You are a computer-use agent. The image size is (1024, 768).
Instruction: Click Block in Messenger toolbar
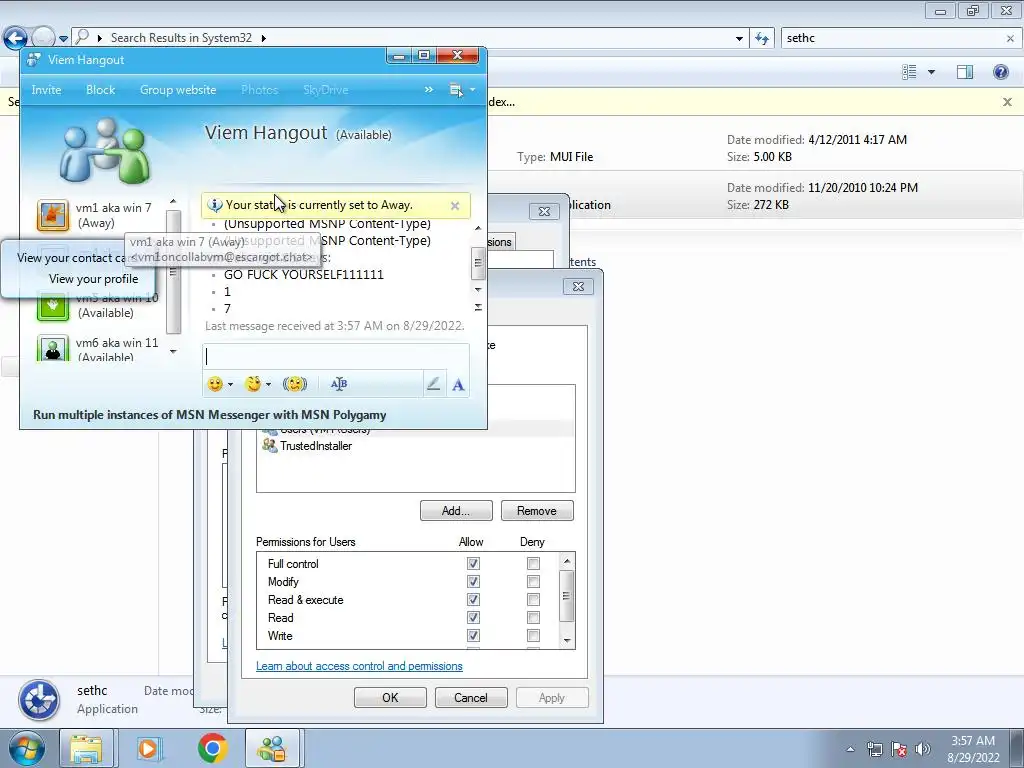(101, 90)
